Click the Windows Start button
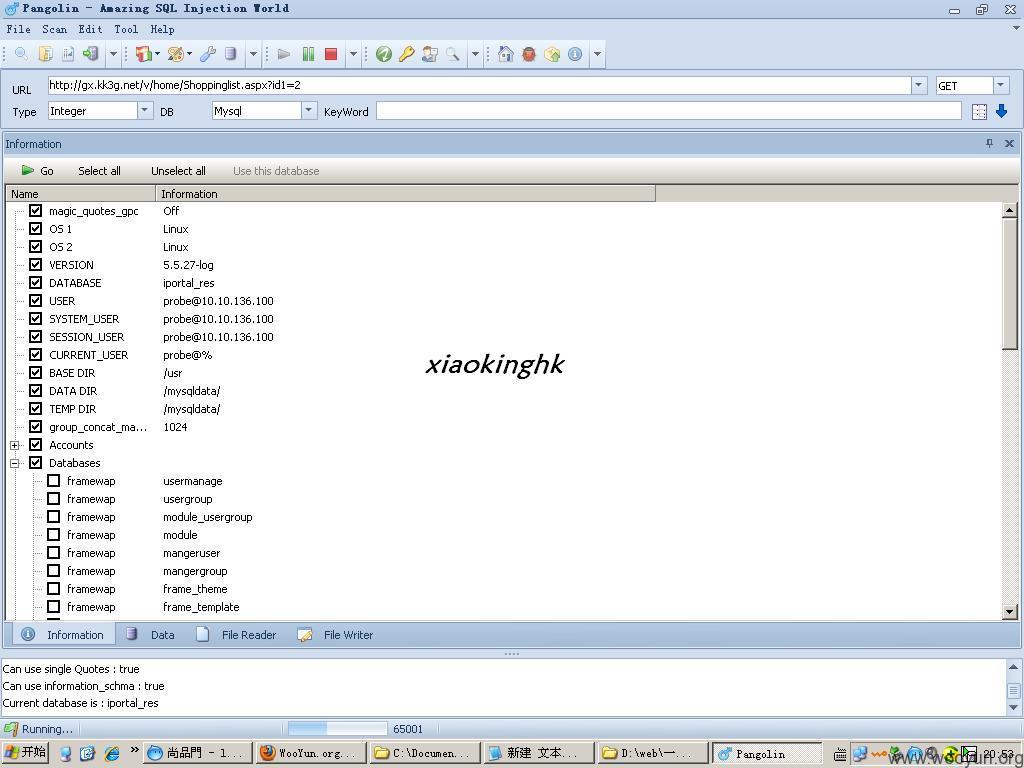 point(26,752)
